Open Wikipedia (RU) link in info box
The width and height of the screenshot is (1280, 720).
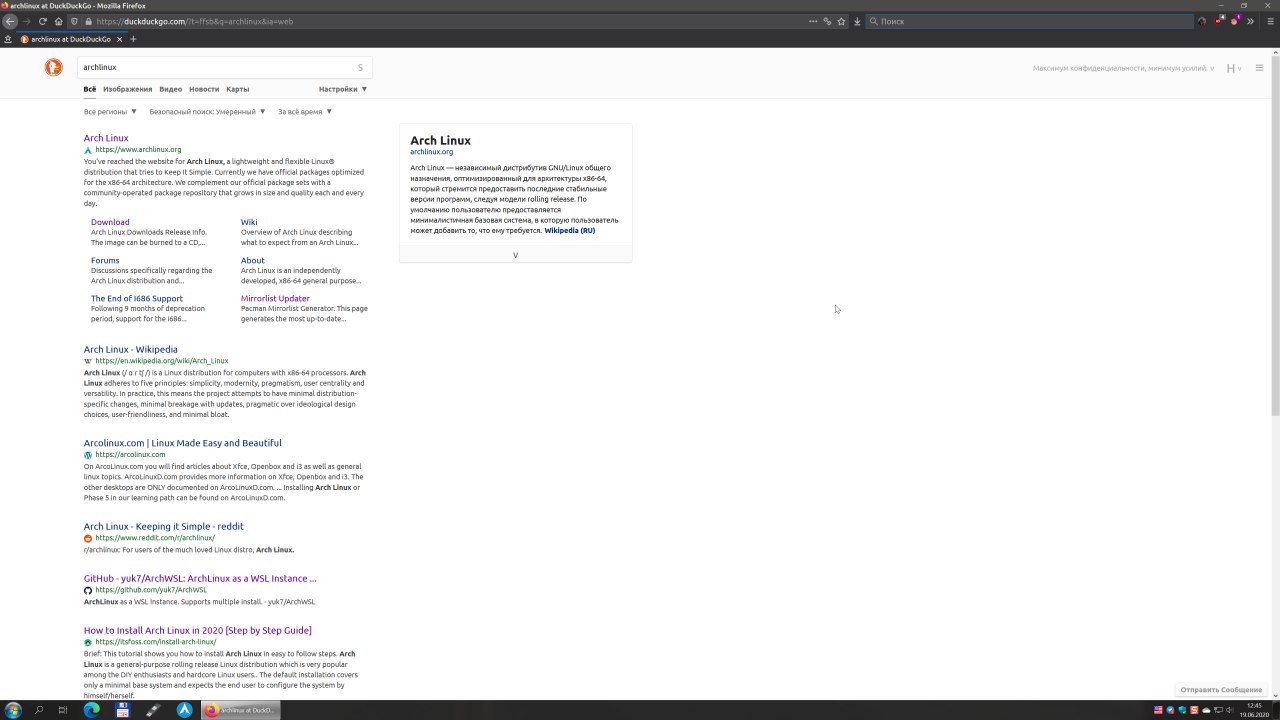click(x=569, y=231)
